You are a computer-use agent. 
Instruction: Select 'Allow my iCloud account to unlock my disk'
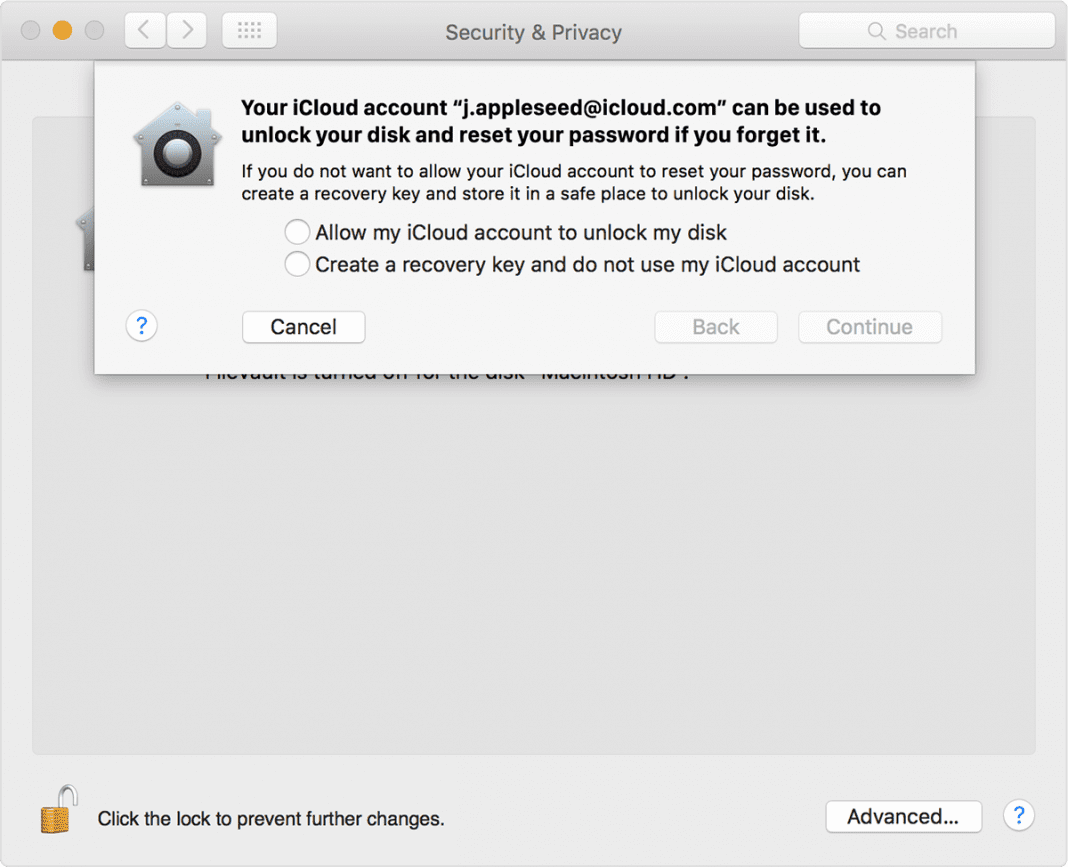(297, 232)
